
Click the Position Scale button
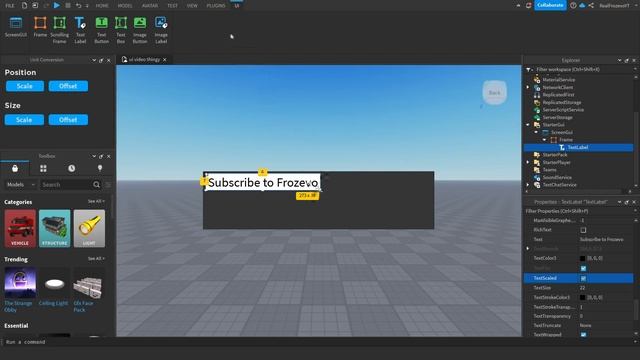(25, 86)
